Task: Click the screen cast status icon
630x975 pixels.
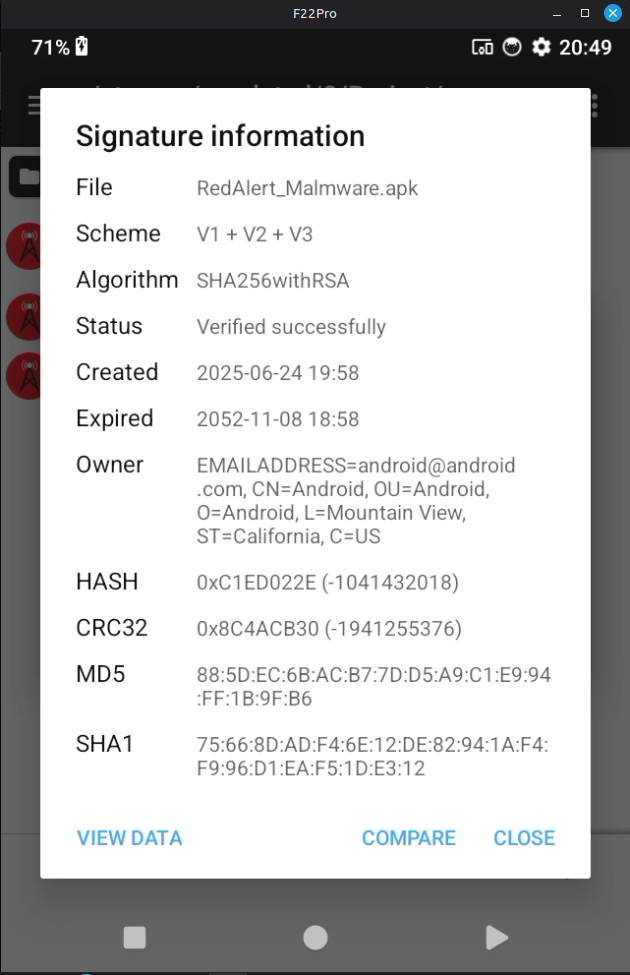Action: [x=482, y=47]
